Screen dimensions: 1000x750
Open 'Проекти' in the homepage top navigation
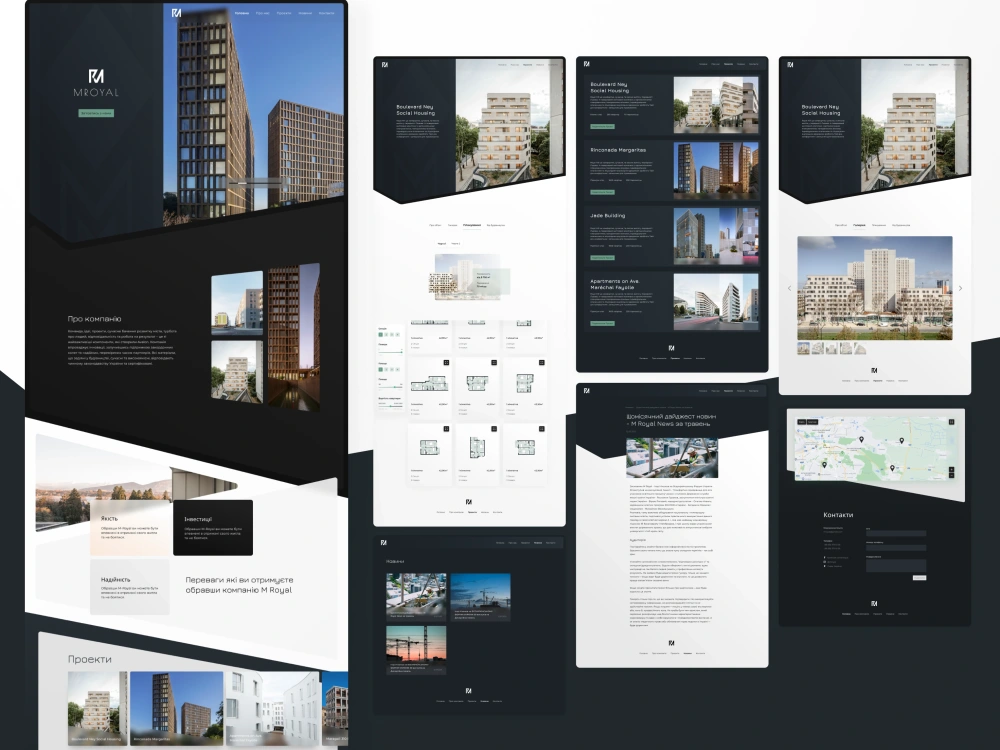[284, 13]
